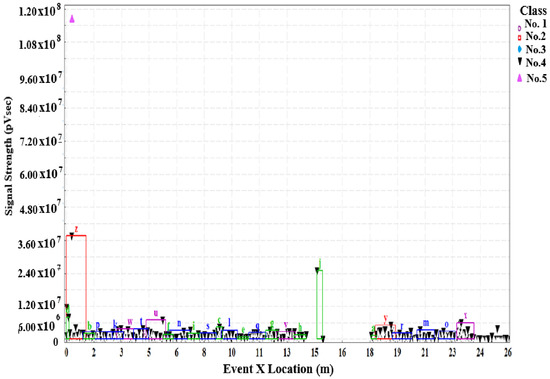
Task: Click the black triangle atop green cluster j
Action: [317, 271]
